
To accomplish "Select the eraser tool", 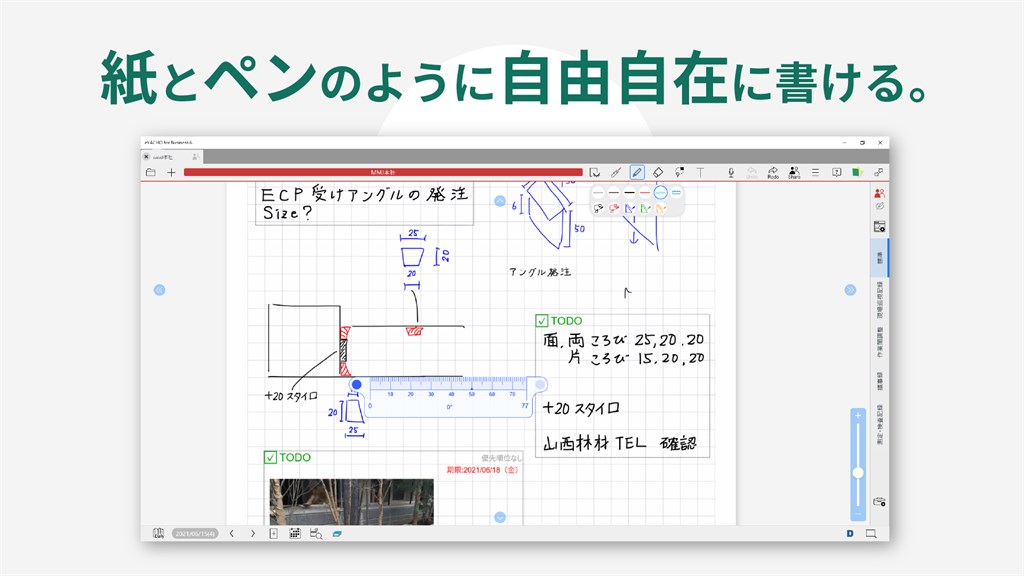I will tap(658, 172).
